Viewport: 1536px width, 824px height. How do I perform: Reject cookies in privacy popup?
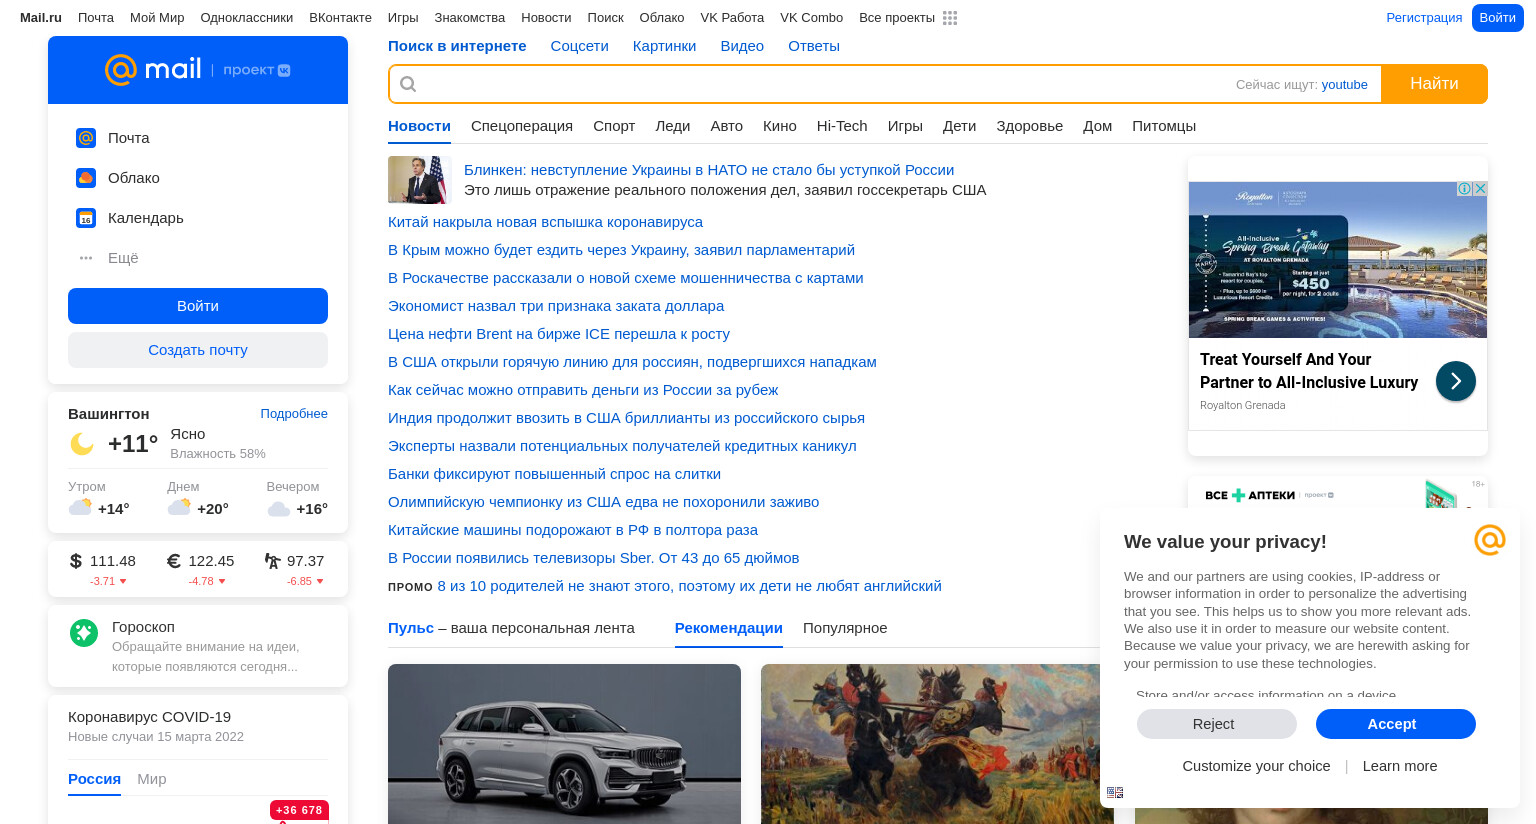point(1217,724)
